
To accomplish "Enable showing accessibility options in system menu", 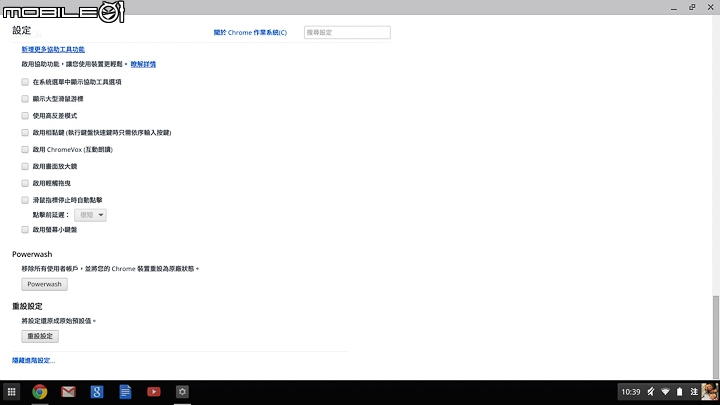I will point(25,82).
